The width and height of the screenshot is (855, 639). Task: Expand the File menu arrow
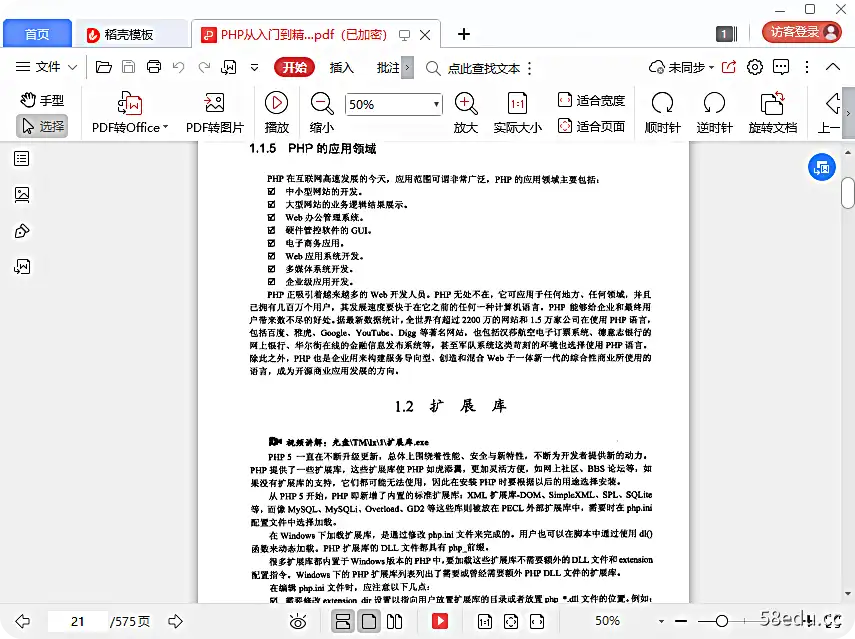tap(73, 68)
